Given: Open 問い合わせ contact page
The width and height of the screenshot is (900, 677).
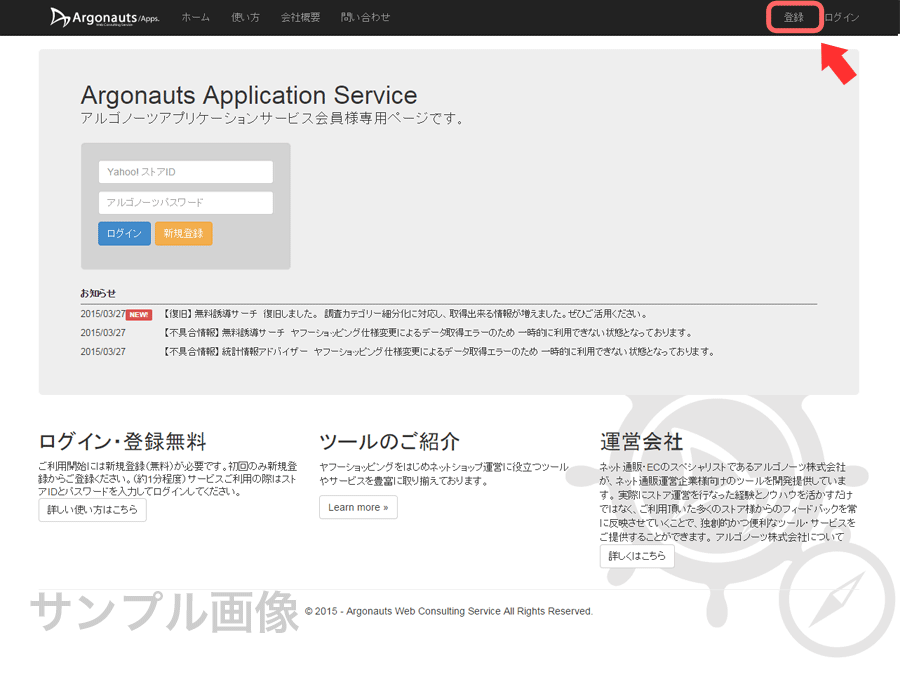Looking at the screenshot, I should (x=365, y=17).
